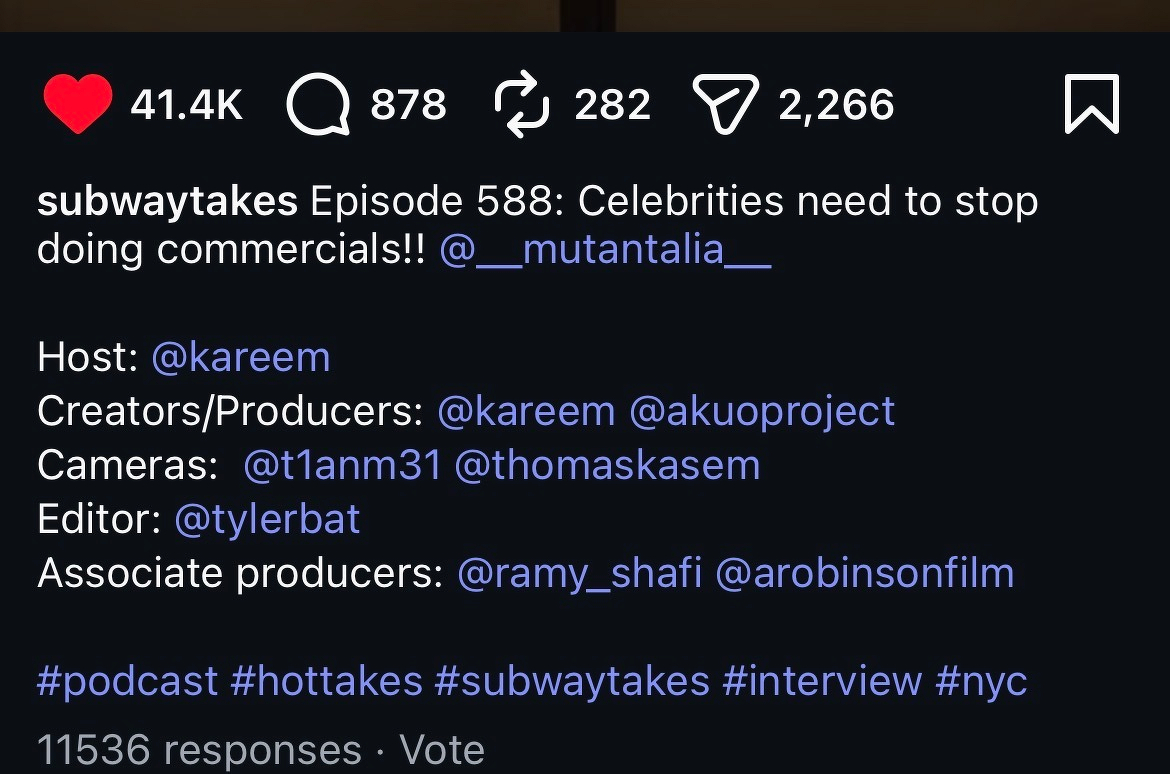Open the subwaytakes profile
Viewport: 1170px width, 774px height.
click(166, 201)
